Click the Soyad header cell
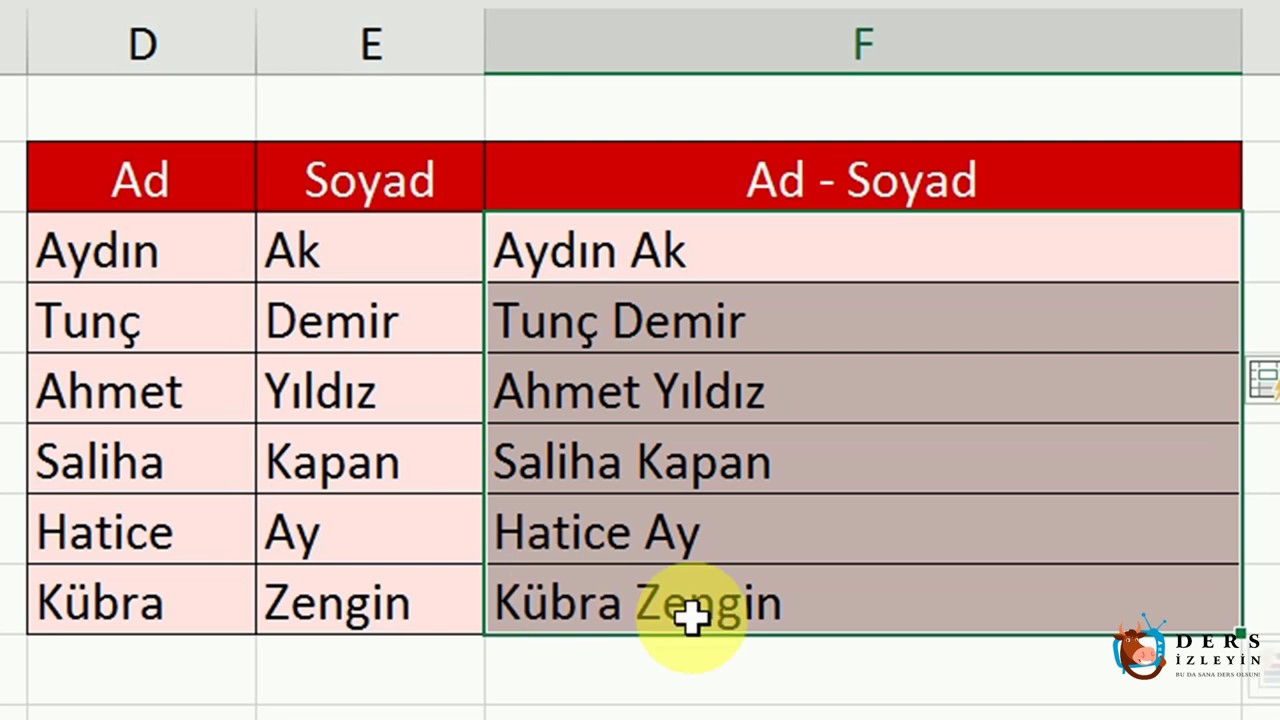The width and height of the screenshot is (1280, 720). pyautogui.click(x=370, y=177)
